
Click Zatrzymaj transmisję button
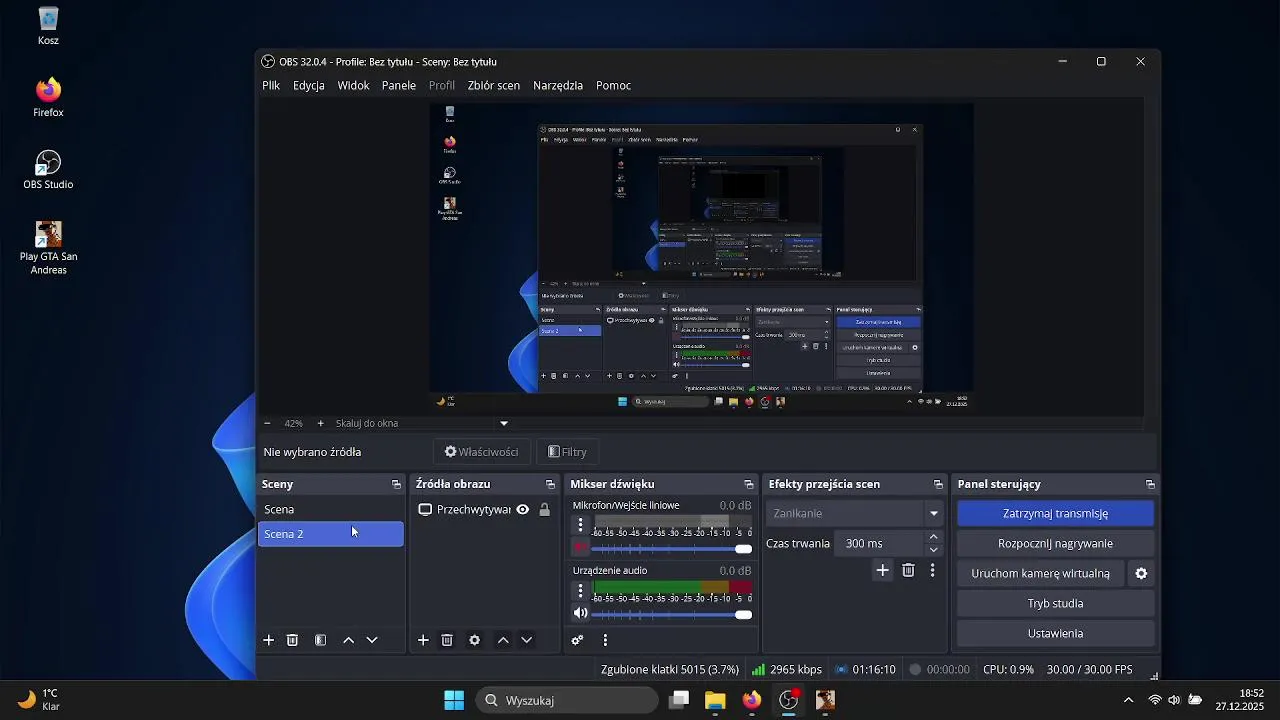click(x=1055, y=514)
